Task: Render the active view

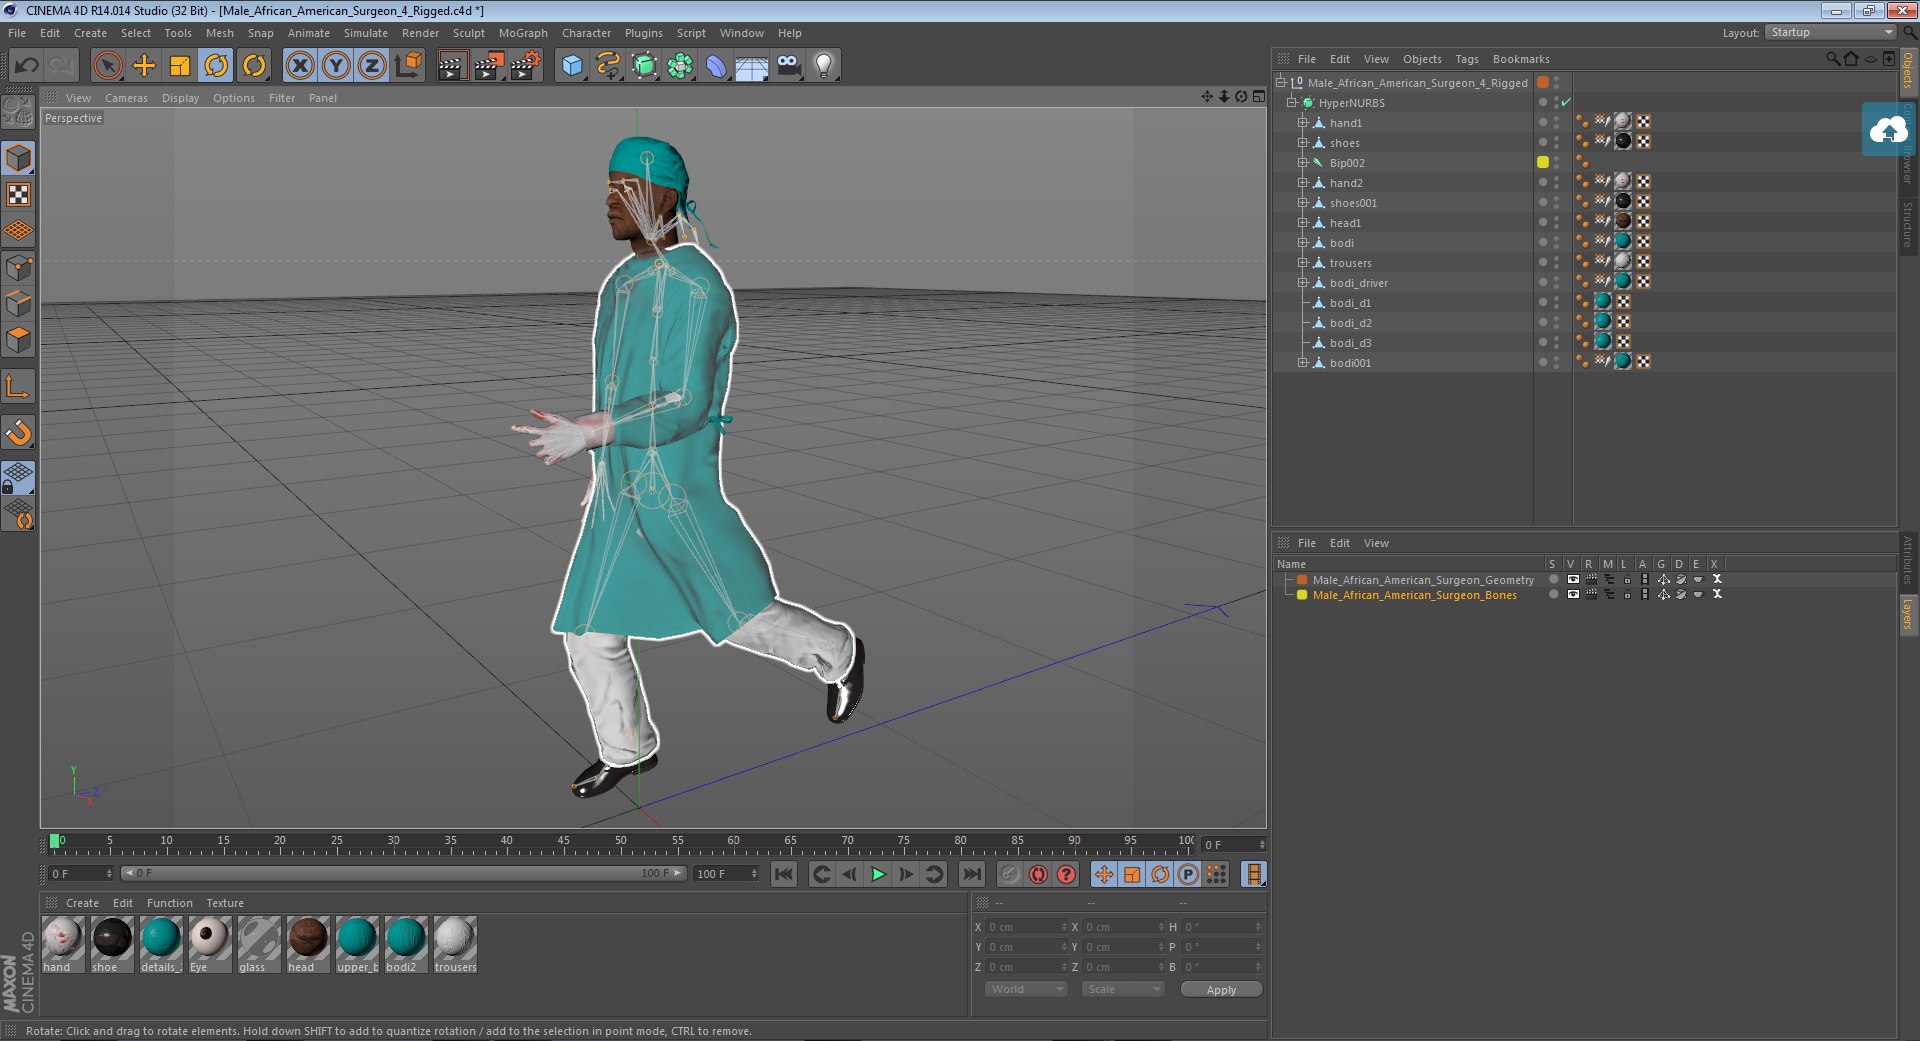Action: pos(452,66)
